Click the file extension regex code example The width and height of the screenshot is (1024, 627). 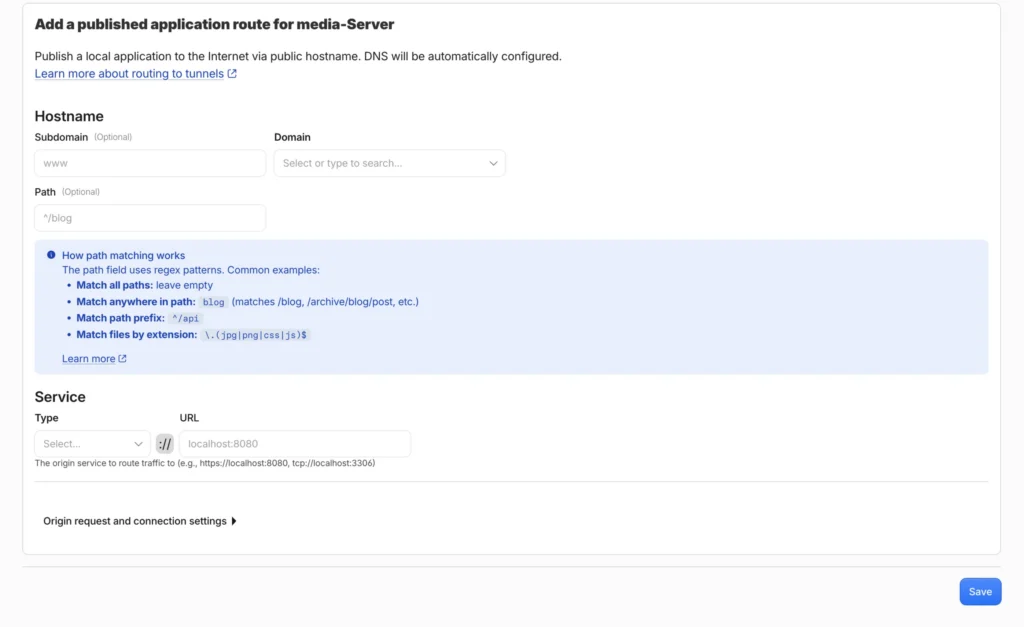point(255,335)
